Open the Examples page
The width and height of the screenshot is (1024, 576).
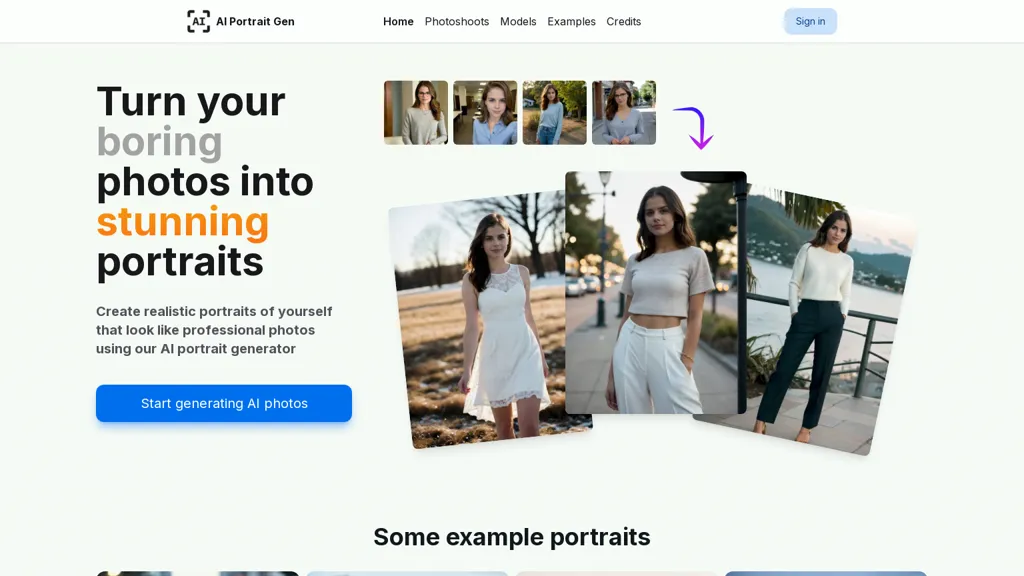tap(571, 21)
